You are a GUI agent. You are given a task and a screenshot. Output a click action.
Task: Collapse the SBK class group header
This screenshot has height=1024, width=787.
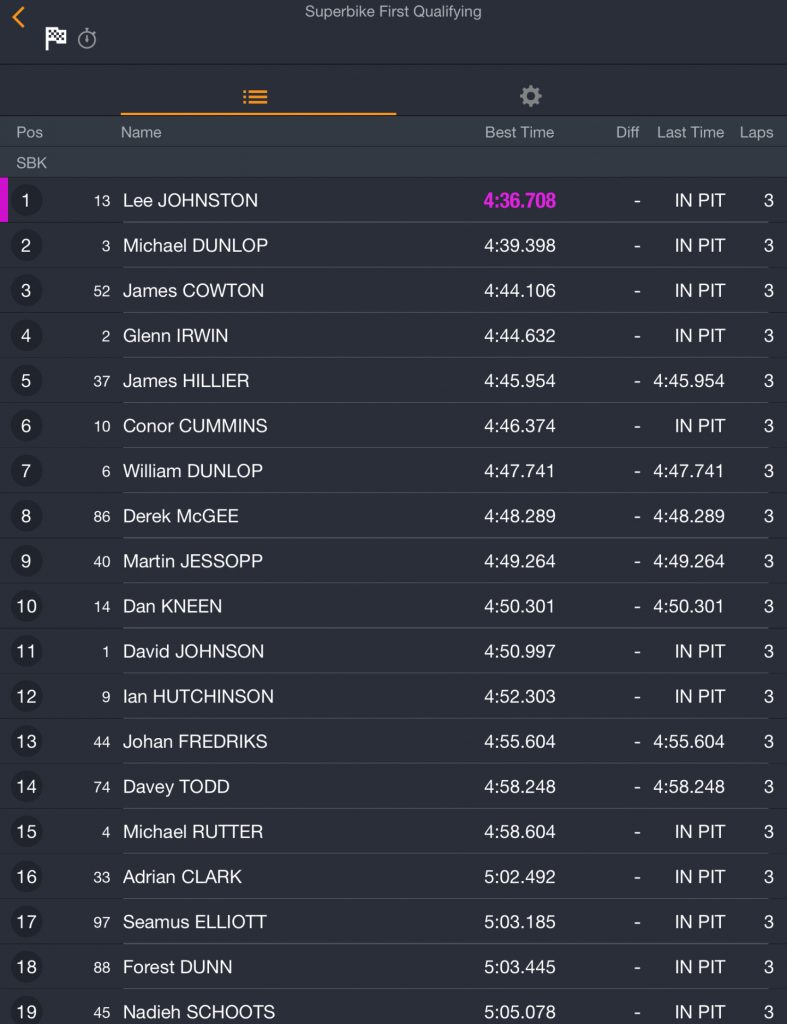click(393, 163)
